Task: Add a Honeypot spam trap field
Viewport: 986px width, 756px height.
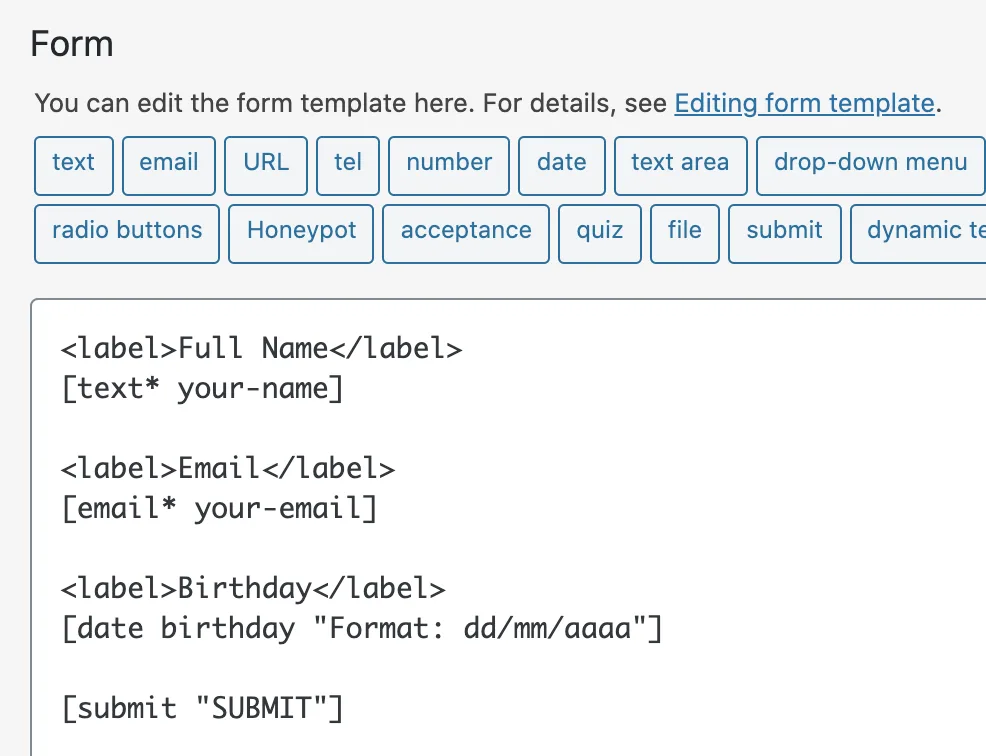Action: coord(300,231)
